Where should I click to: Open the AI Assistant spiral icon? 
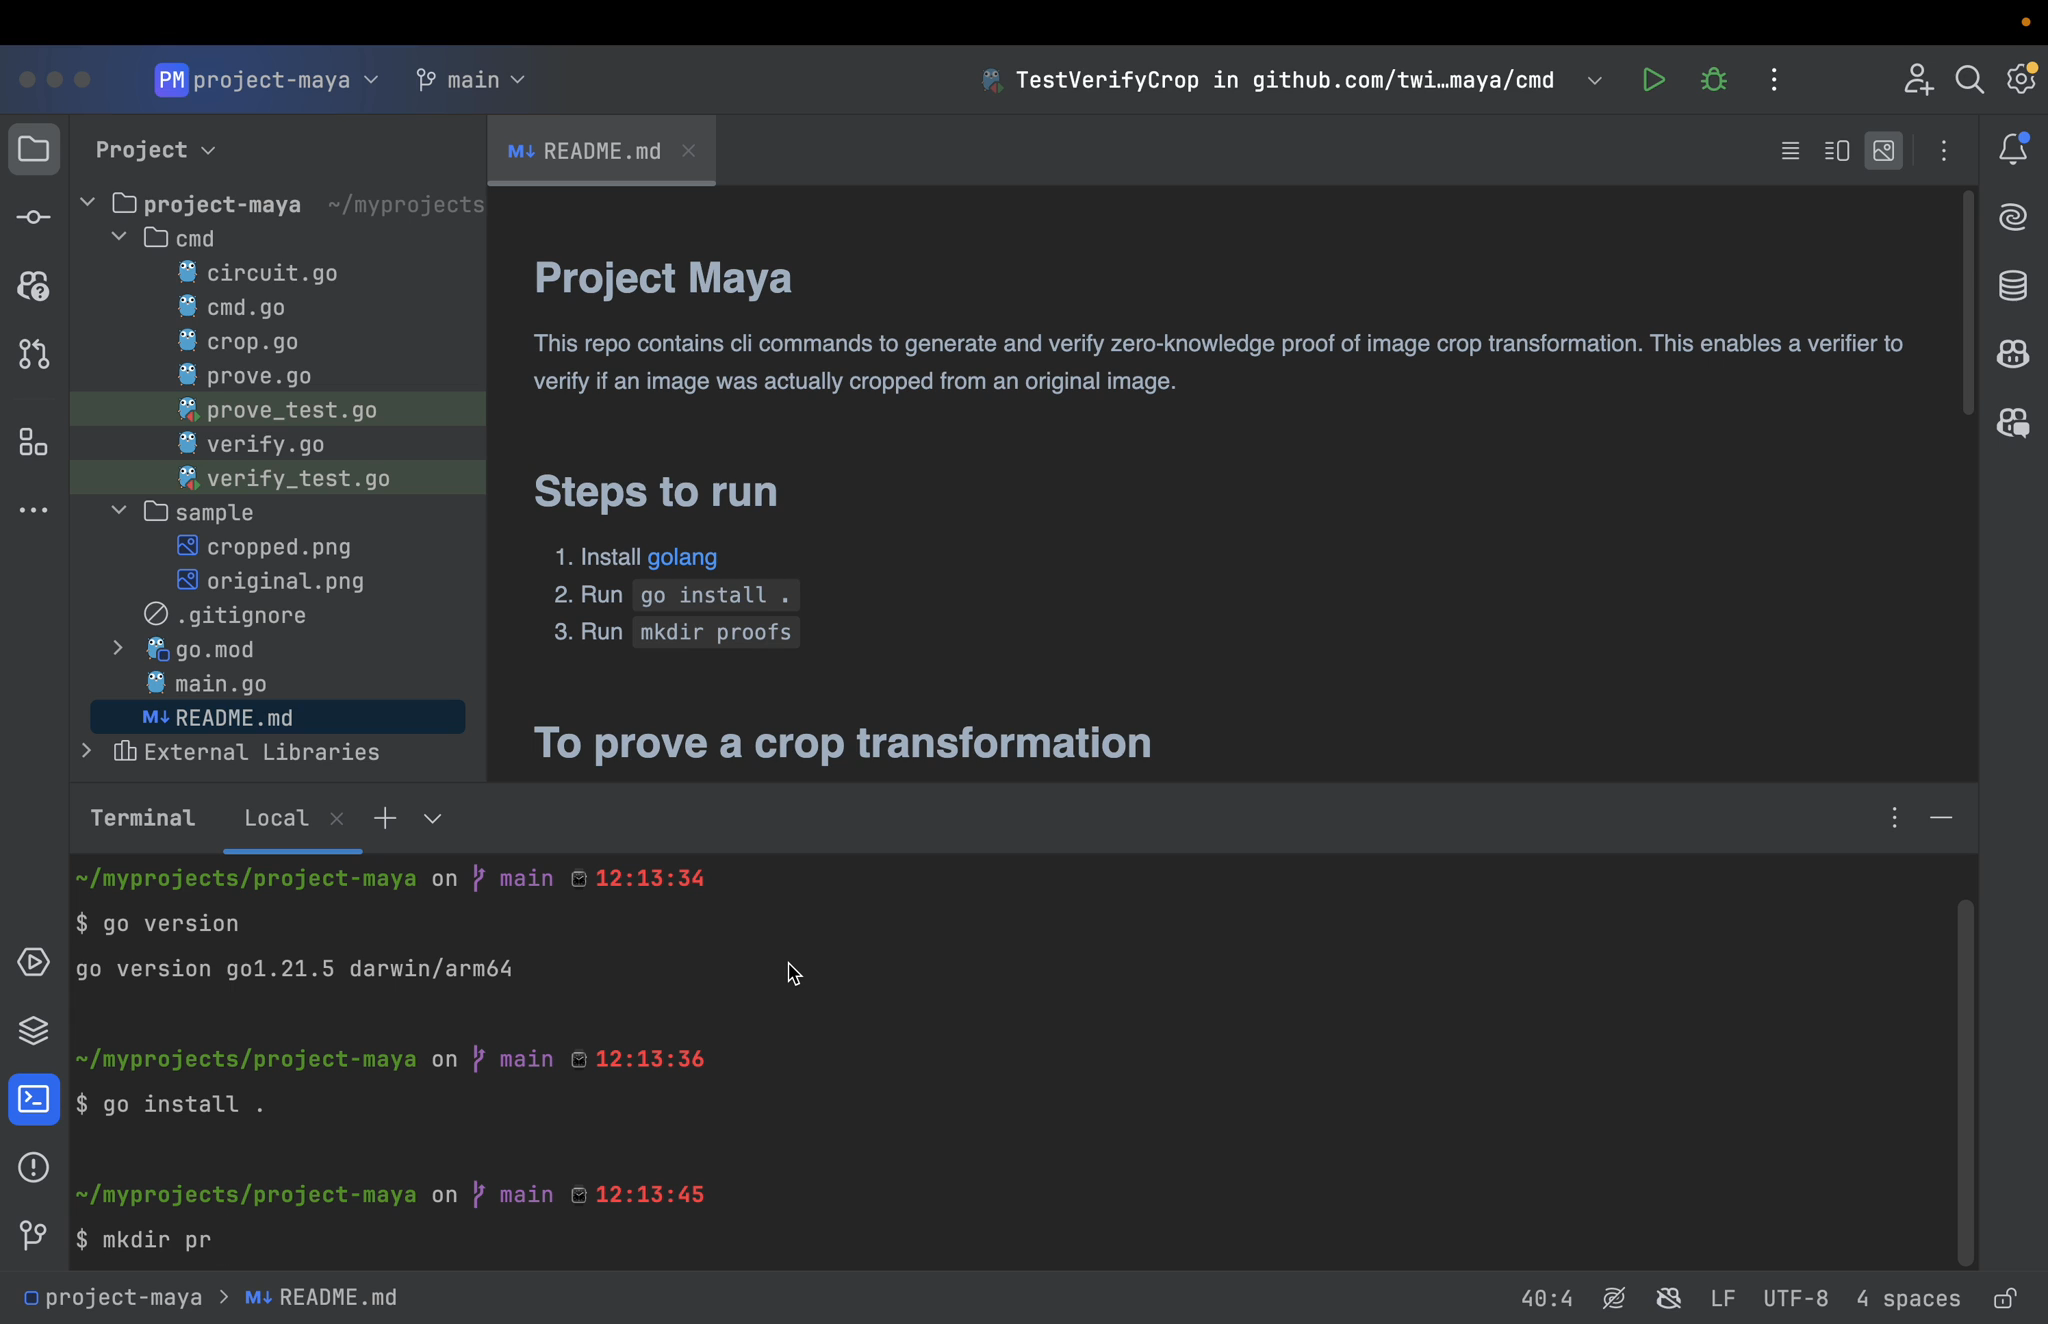[2013, 217]
